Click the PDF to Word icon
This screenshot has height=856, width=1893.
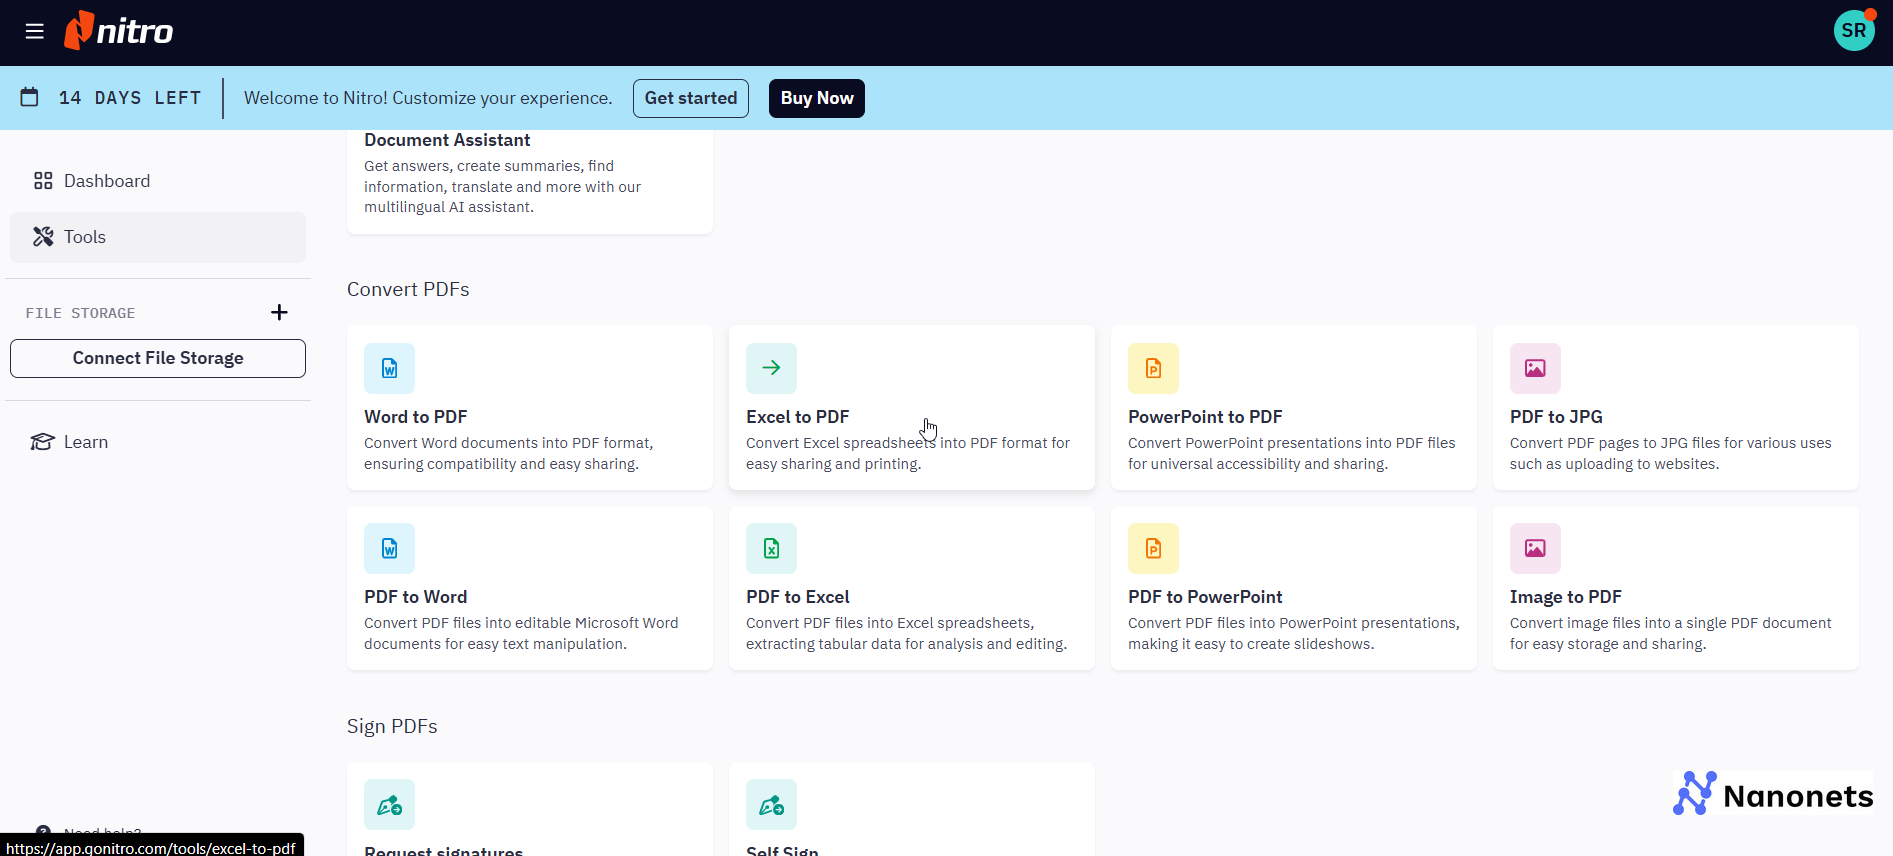click(389, 548)
